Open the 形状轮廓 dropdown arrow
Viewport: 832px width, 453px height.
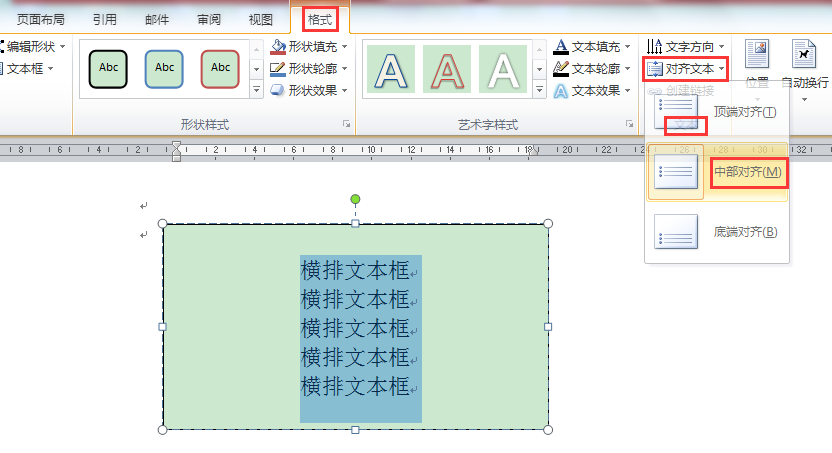pos(344,68)
